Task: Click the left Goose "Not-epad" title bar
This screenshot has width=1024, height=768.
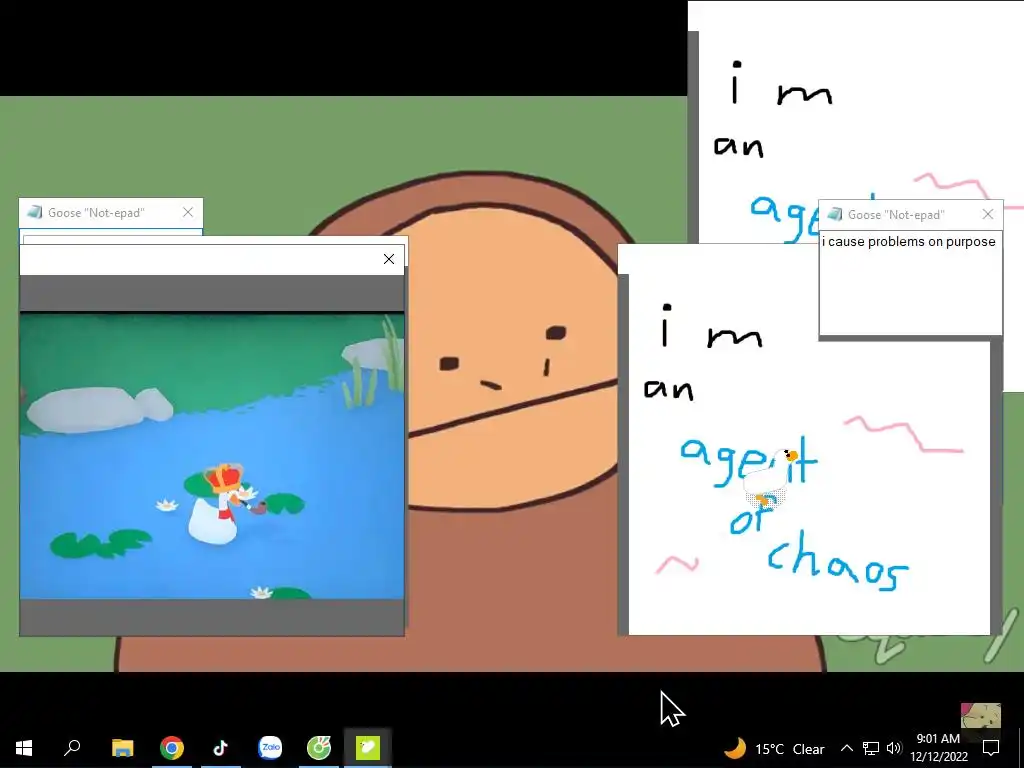Action: coord(111,212)
